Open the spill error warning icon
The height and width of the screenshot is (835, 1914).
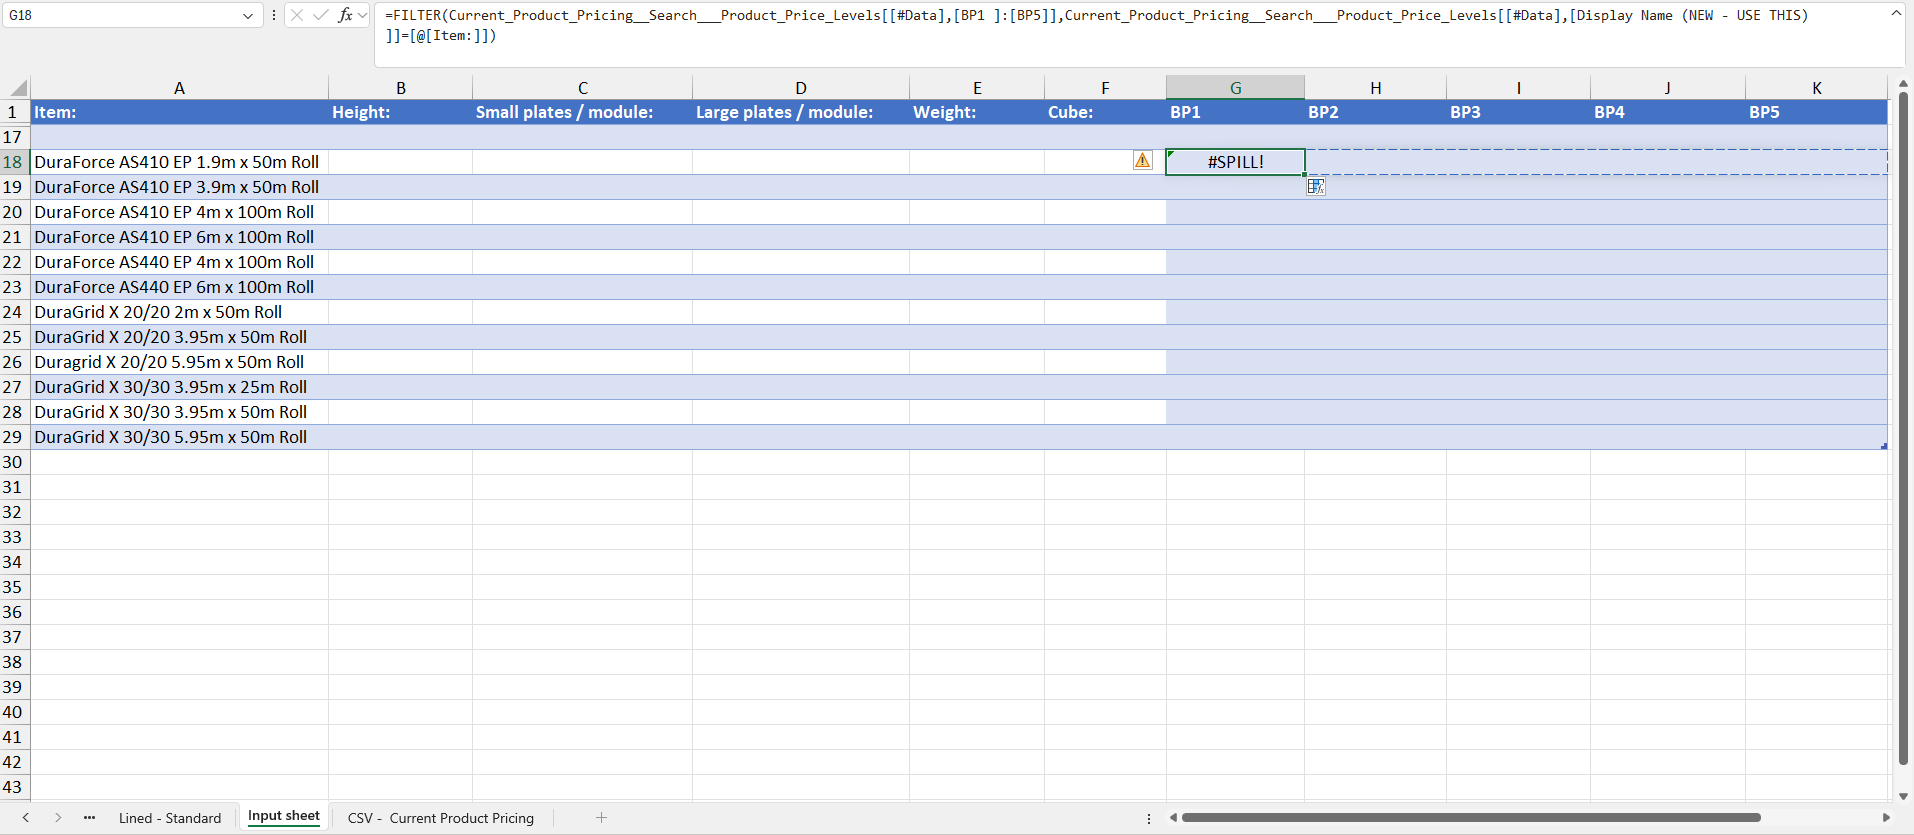pyautogui.click(x=1143, y=160)
